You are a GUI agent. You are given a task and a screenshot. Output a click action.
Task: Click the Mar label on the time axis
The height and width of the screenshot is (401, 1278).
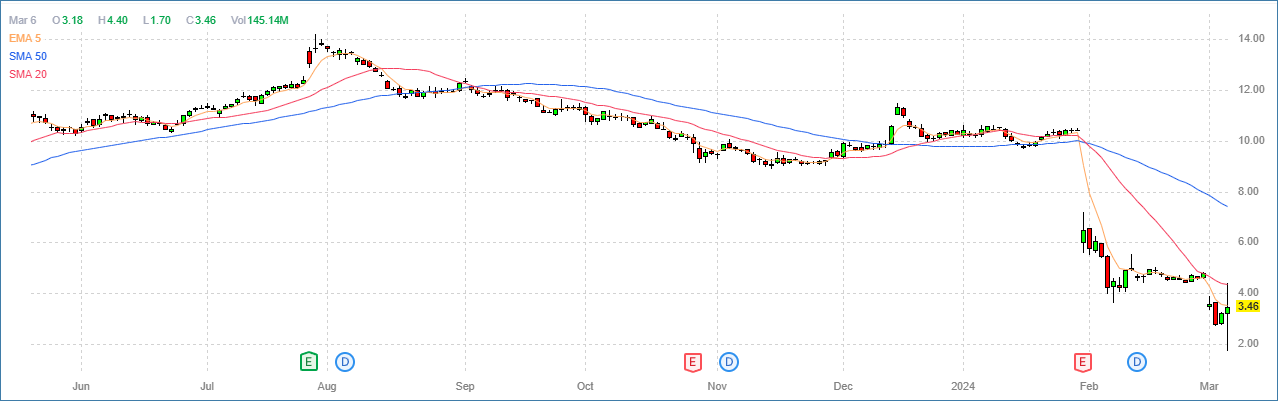pos(1209,386)
